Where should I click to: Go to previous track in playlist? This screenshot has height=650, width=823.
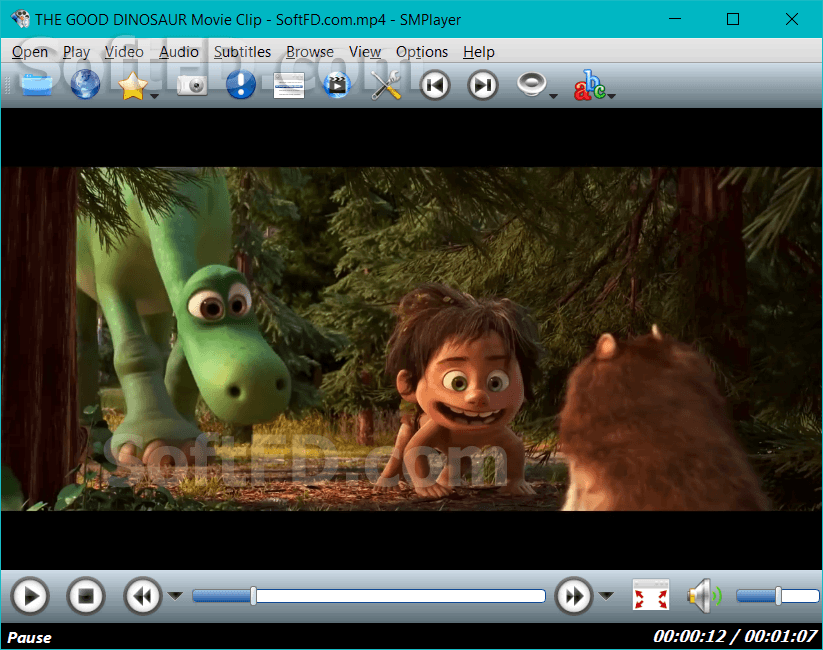tap(435, 85)
